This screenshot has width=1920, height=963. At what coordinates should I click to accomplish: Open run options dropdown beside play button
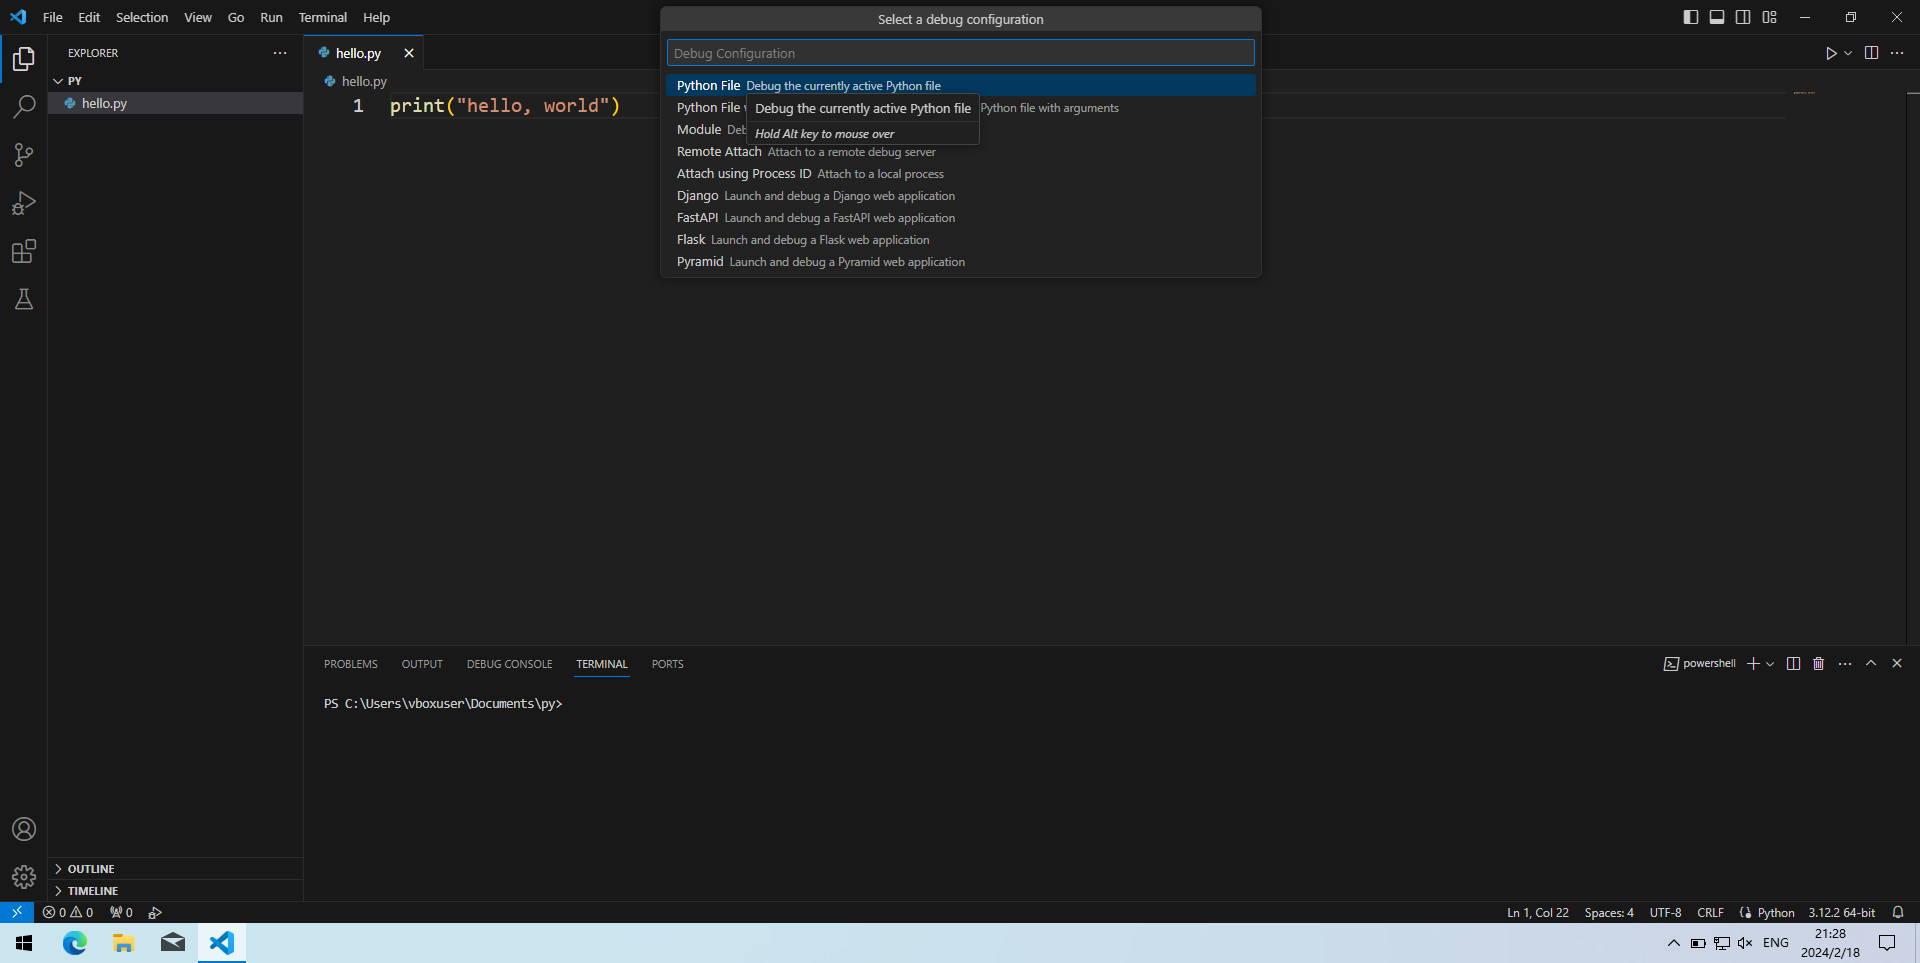tap(1848, 53)
